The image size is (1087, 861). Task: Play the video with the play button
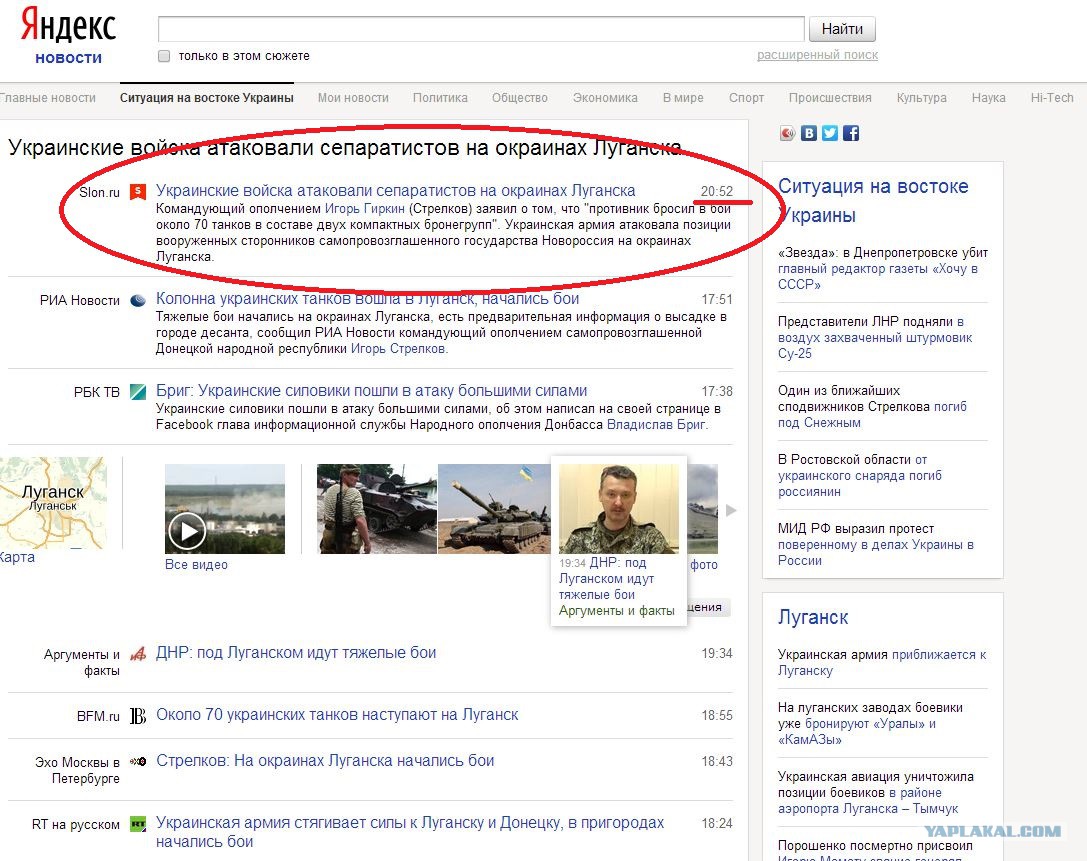[186, 532]
